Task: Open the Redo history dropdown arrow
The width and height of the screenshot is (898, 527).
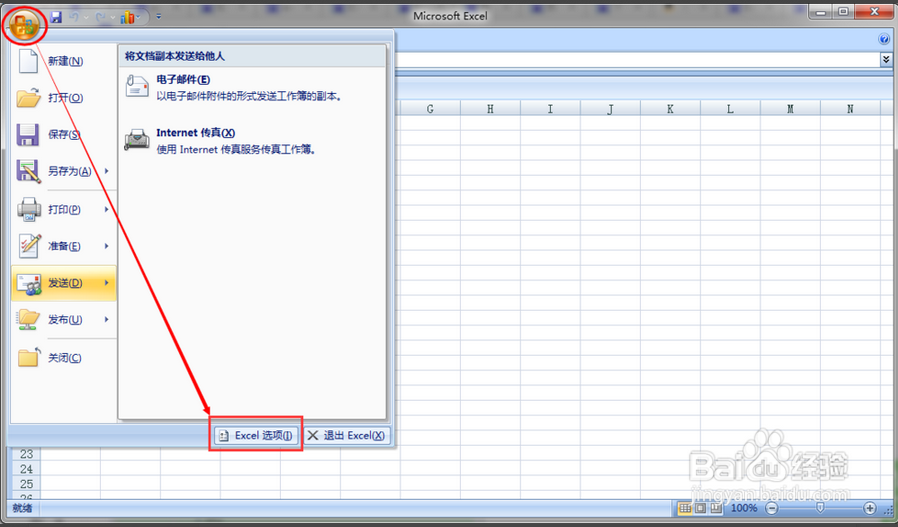Action: click(x=112, y=17)
